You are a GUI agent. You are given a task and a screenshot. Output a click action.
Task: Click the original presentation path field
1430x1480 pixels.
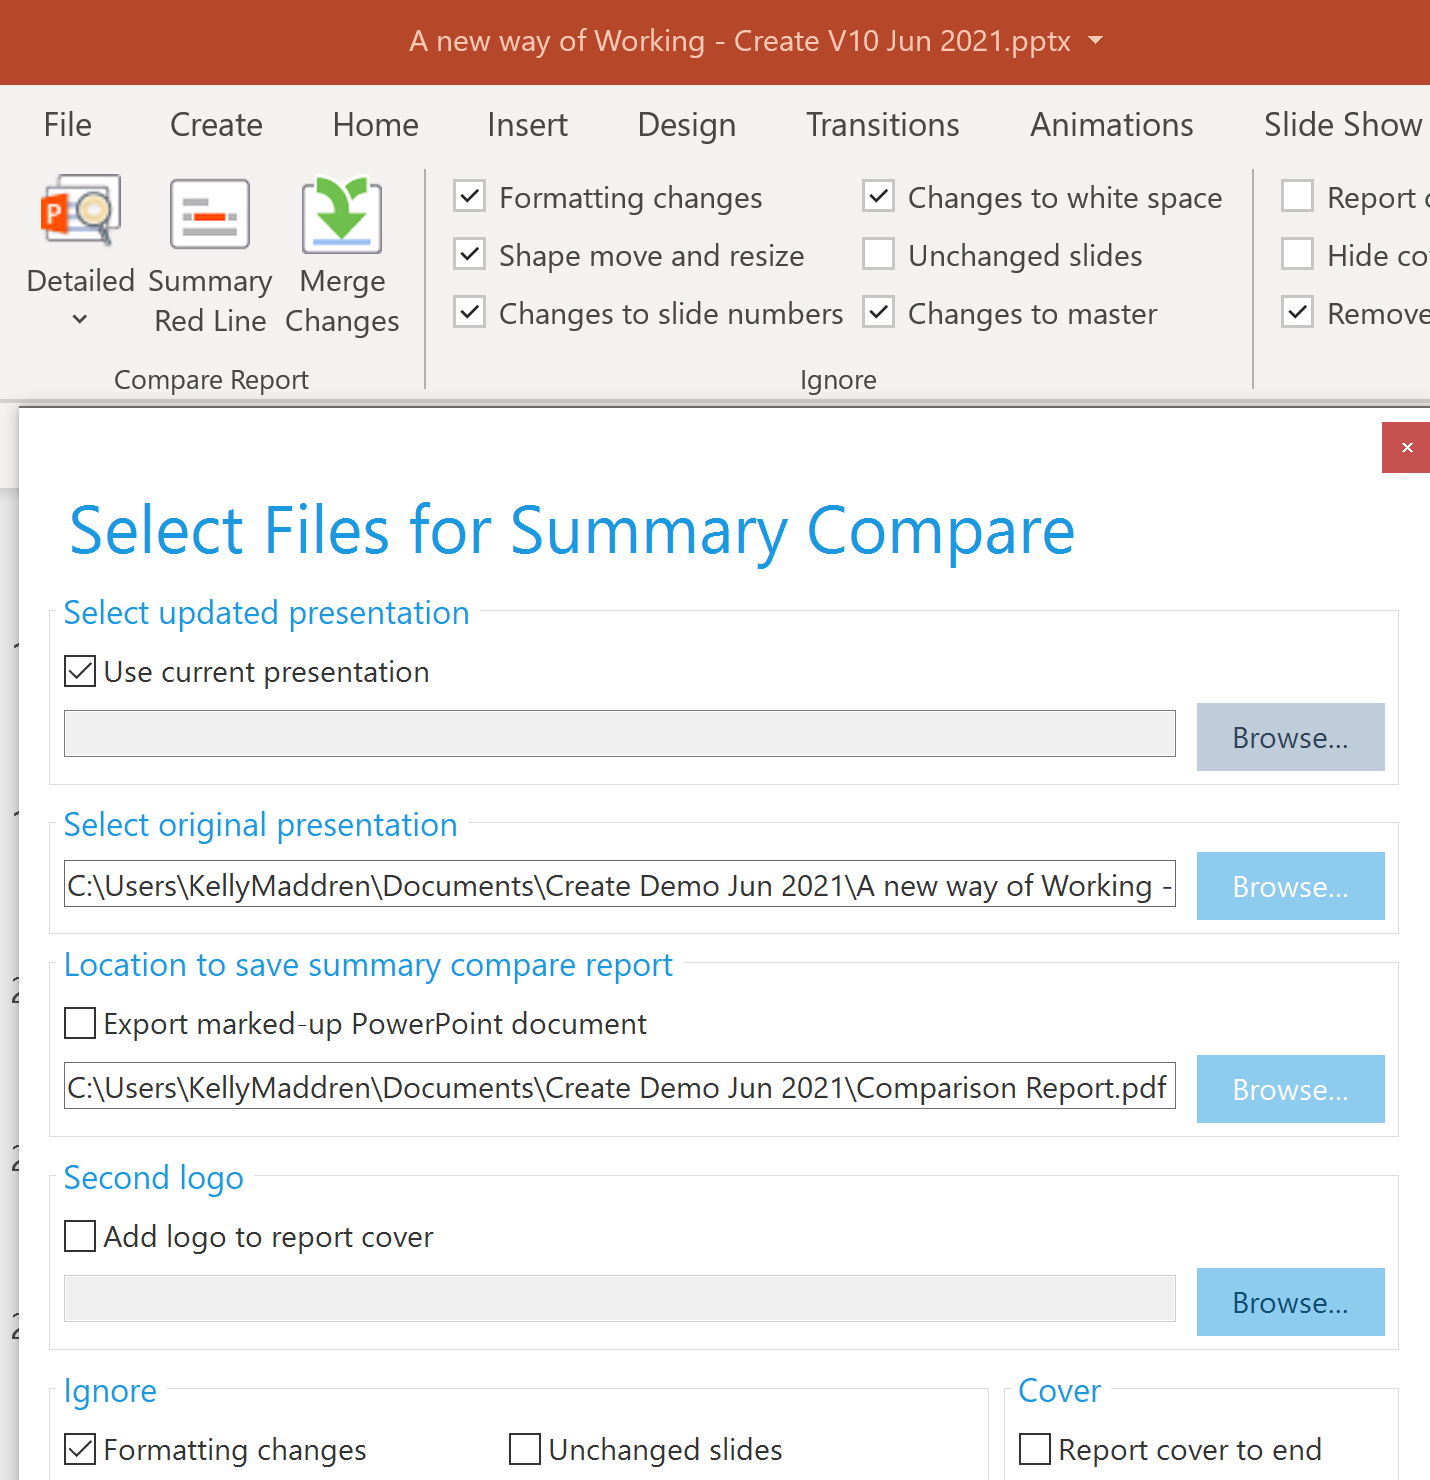[x=619, y=886]
